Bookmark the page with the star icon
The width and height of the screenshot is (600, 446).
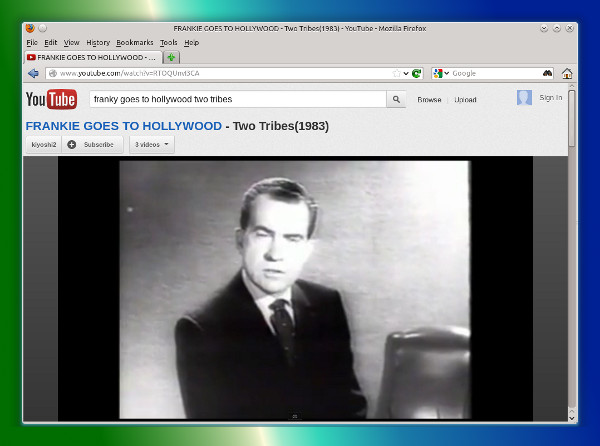tap(397, 73)
